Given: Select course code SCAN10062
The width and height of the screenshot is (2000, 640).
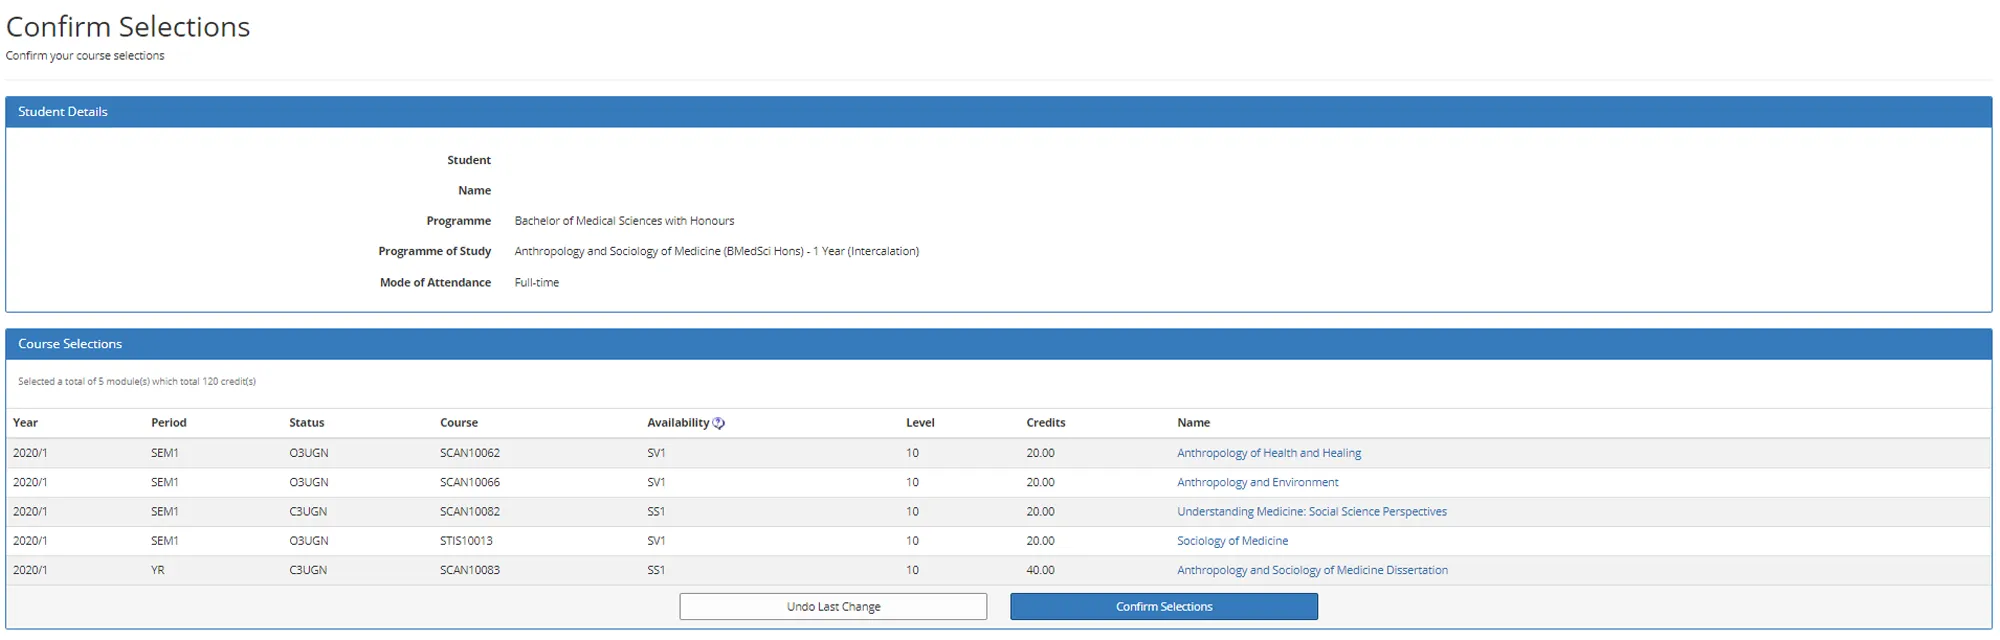Looking at the screenshot, I should pos(470,453).
